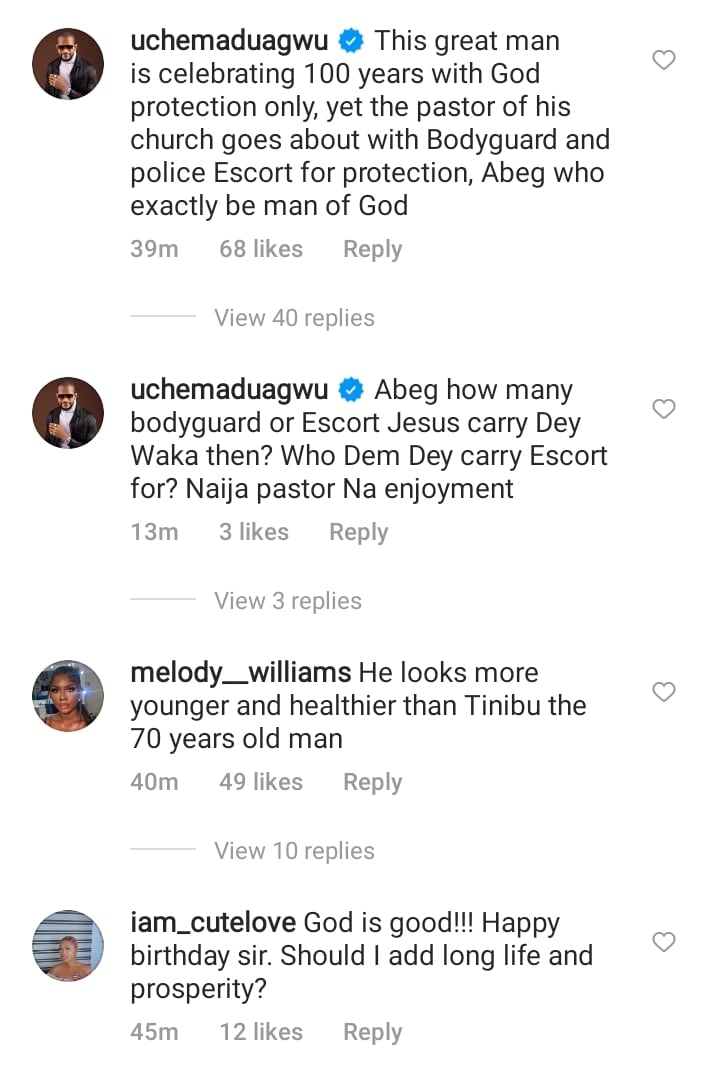The height and width of the screenshot is (1071, 720).
Task: Like uchemaduagwu's '100 years' comment
Action: 664,61
